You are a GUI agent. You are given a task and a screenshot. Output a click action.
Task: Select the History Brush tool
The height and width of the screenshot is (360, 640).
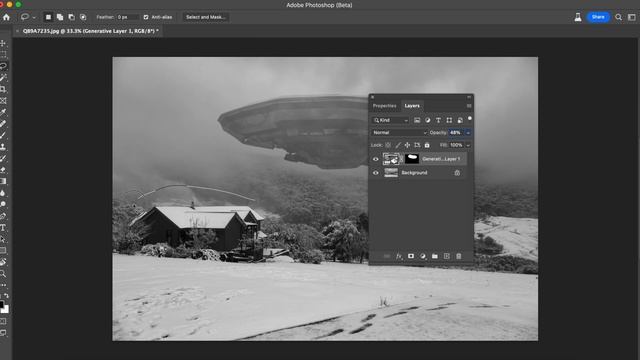pos(3,158)
